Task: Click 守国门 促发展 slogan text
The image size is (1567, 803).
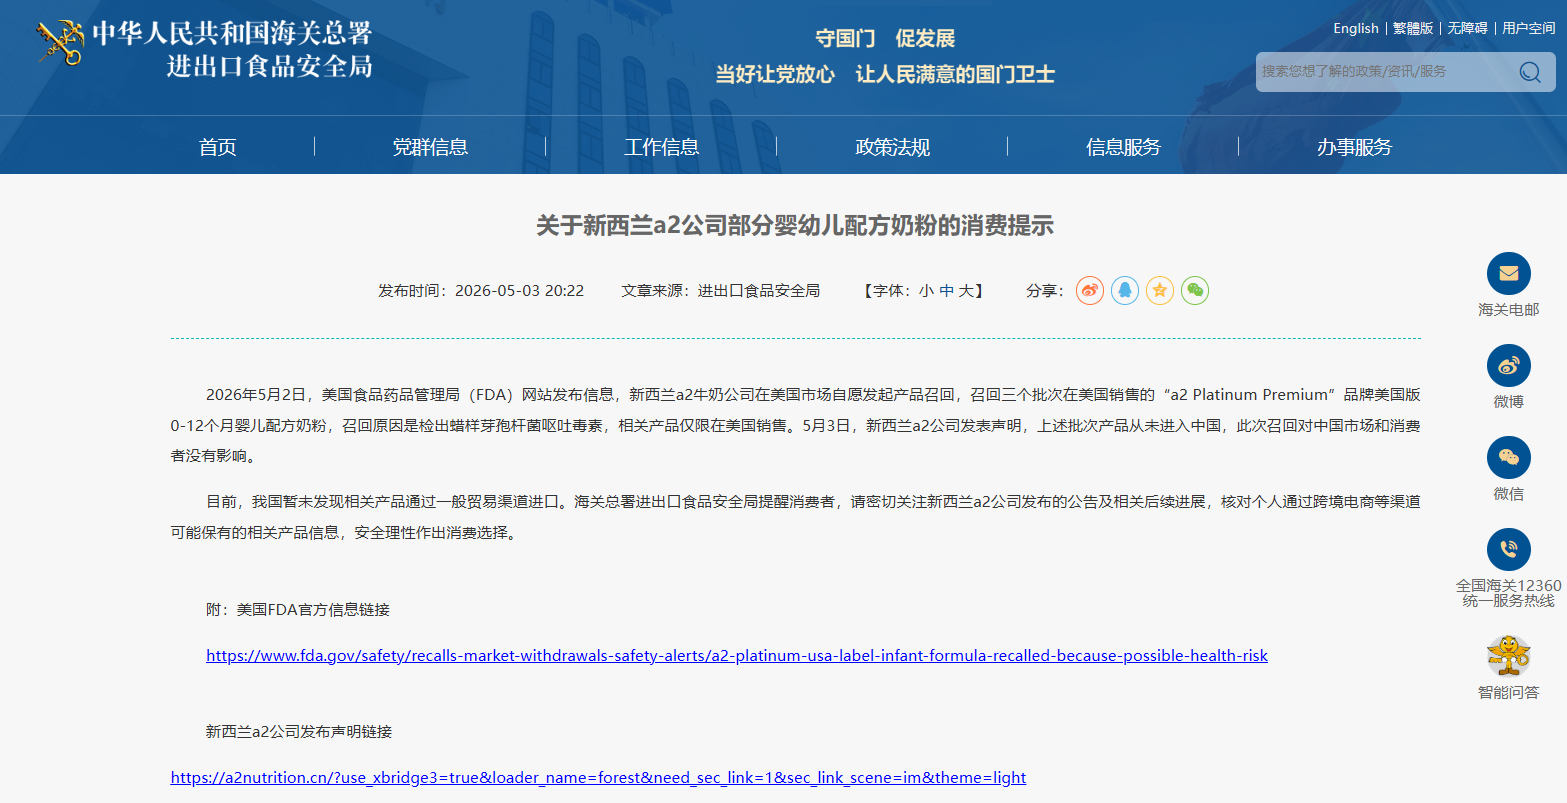Action: (x=885, y=39)
